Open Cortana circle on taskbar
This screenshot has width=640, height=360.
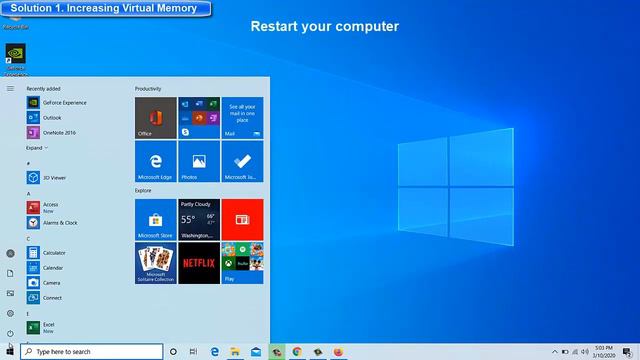click(x=173, y=351)
